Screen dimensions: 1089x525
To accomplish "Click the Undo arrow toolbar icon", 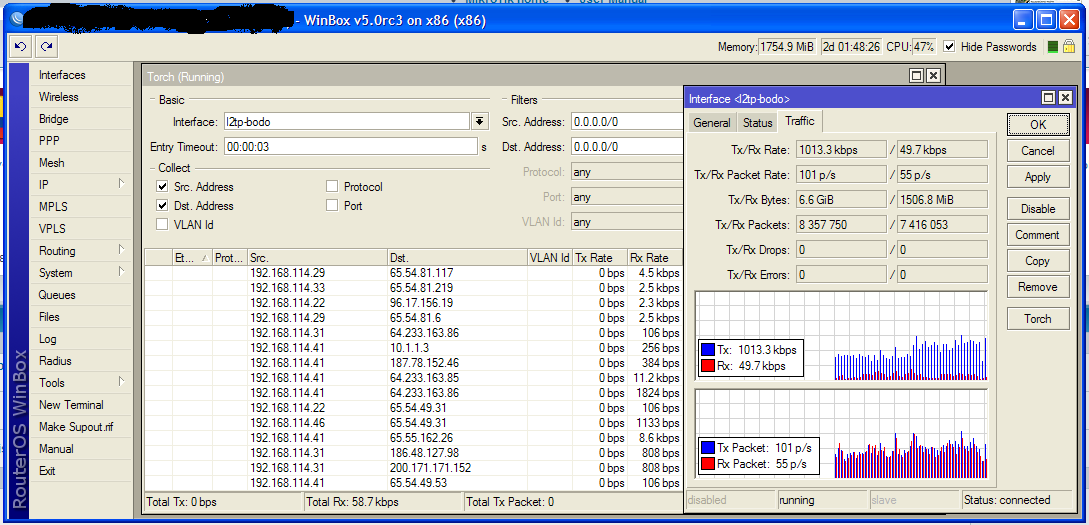I will 20,47.
